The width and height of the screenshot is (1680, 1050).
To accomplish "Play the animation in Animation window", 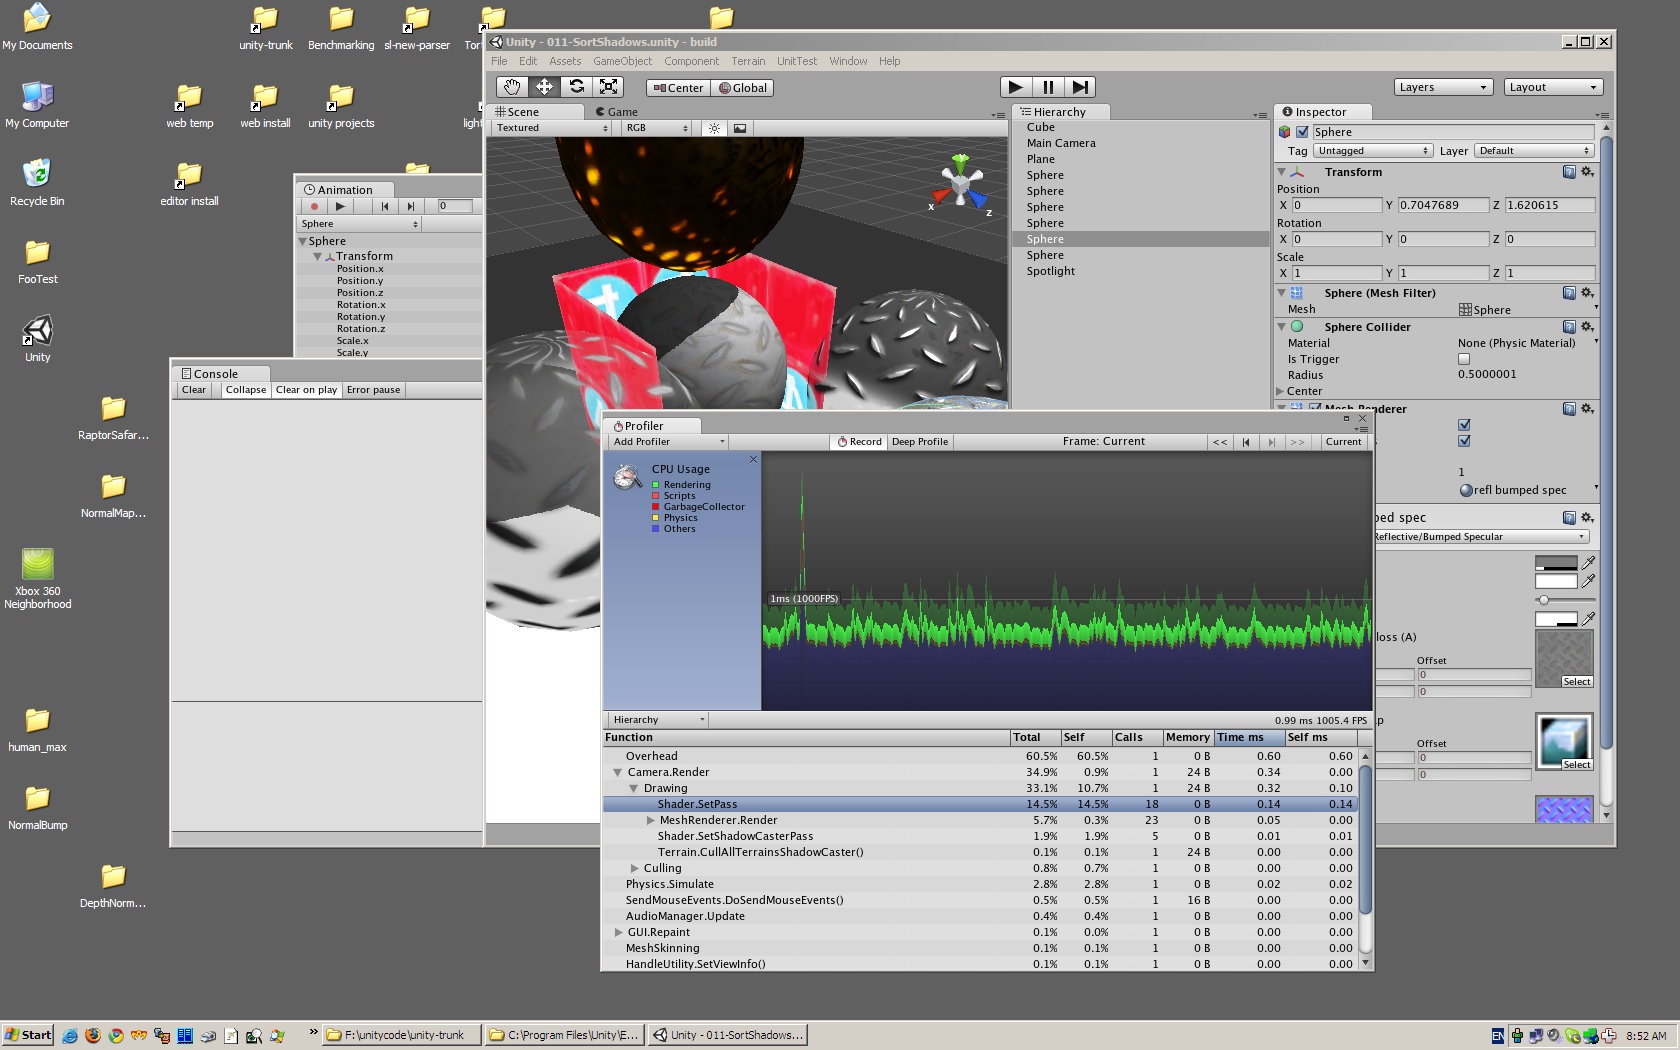I will [340, 206].
